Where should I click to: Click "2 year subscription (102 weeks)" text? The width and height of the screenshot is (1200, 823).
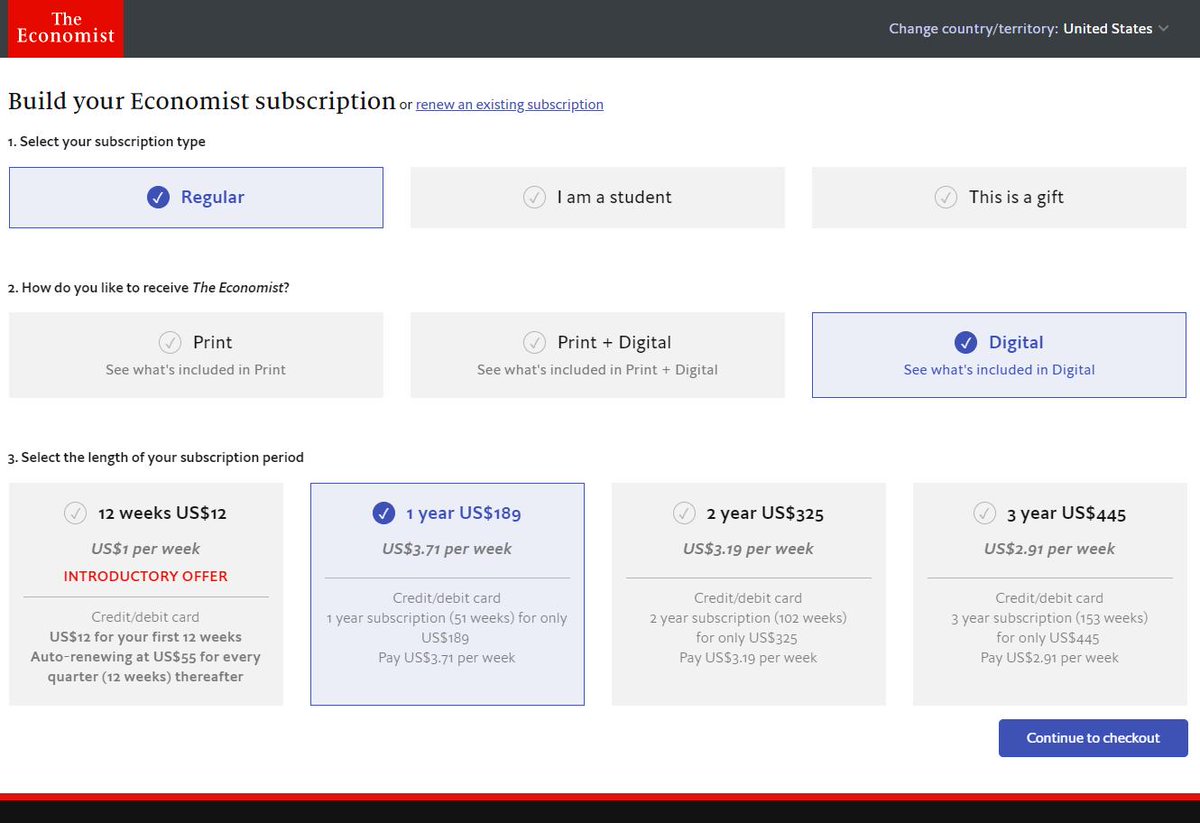click(748, 618)
